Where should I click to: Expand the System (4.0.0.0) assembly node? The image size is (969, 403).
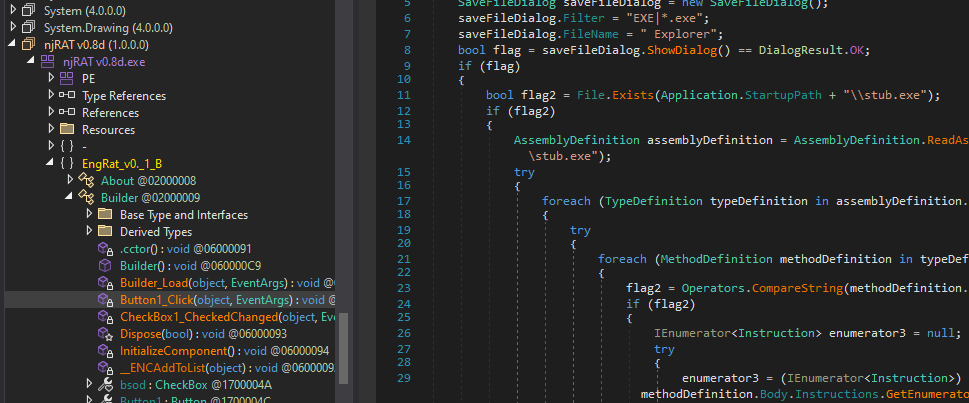12,10
